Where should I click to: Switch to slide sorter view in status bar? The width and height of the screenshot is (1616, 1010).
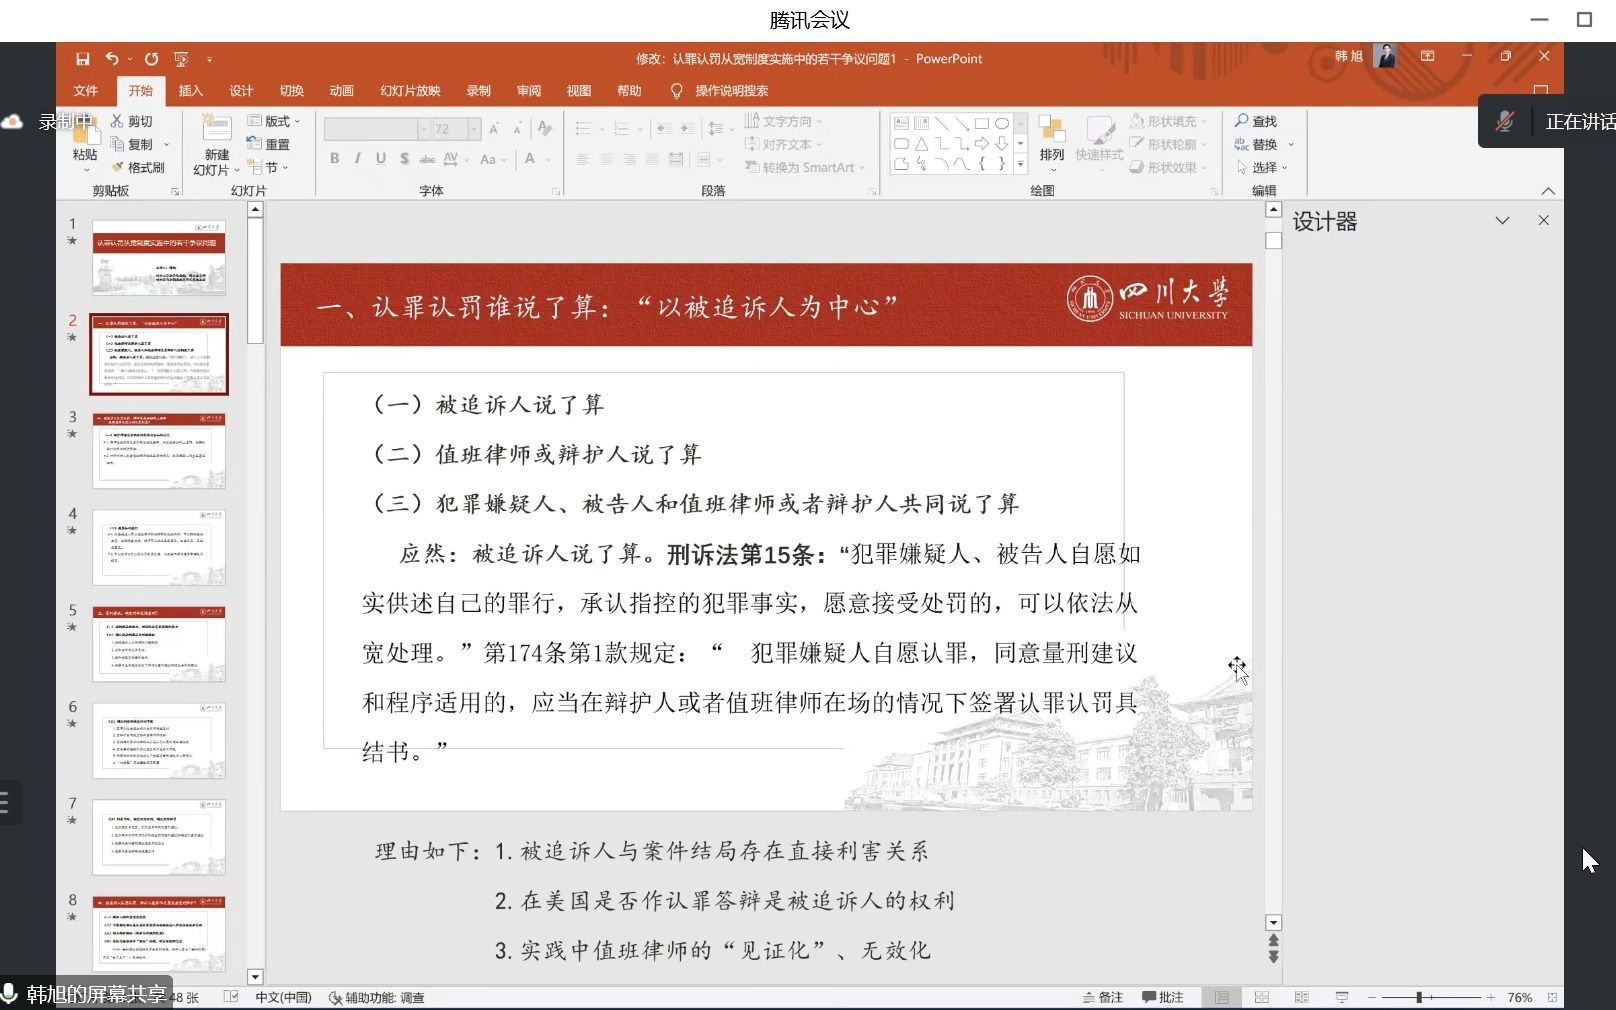1262,997
